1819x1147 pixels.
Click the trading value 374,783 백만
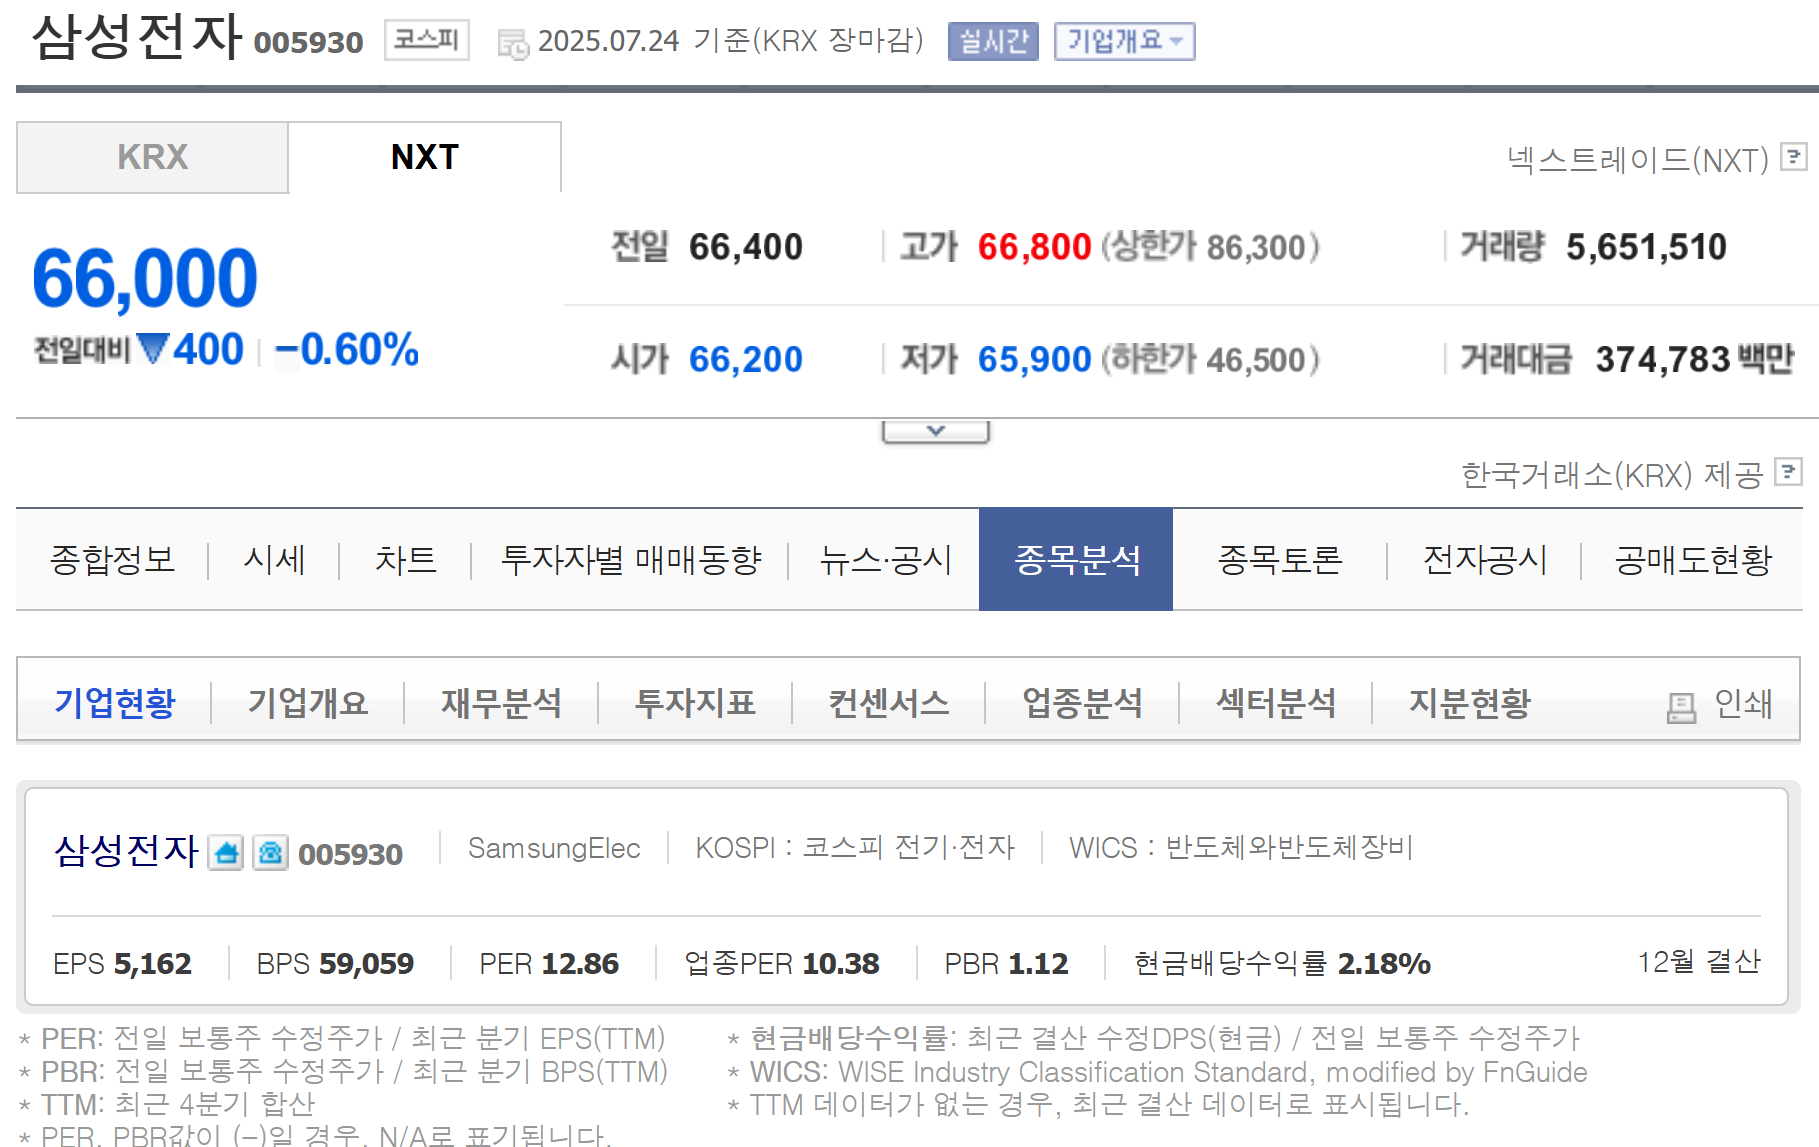click(x=1695, y=359)
